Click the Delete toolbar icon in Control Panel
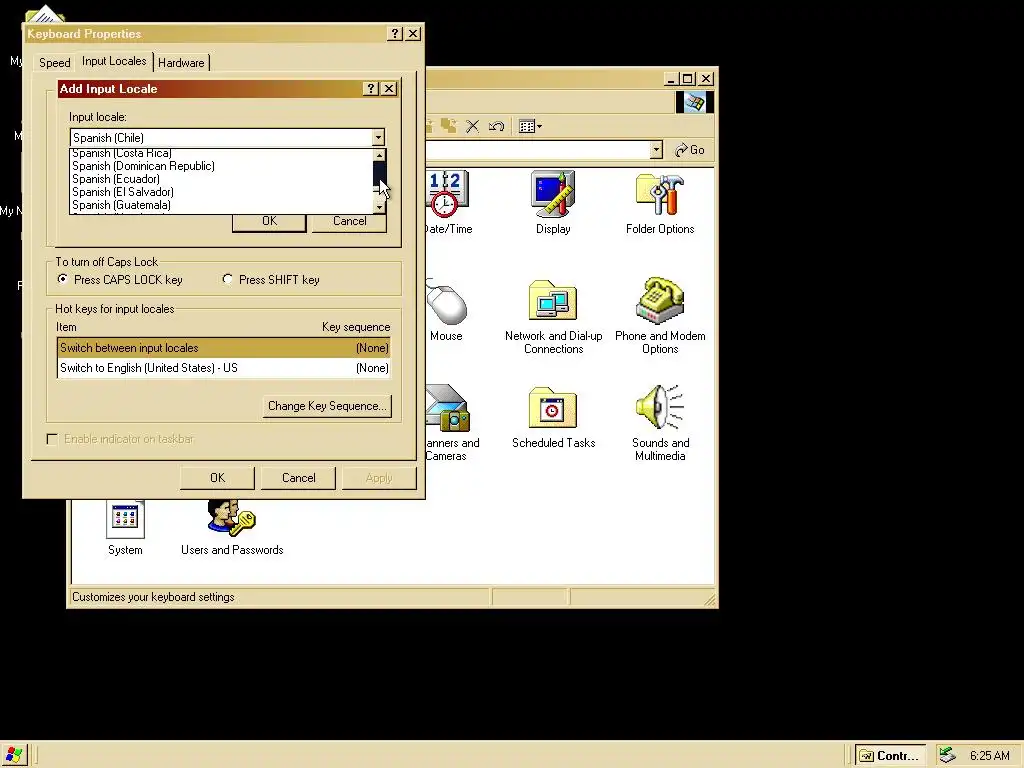Screen dimensions: 1024x768 pos(473,126)
